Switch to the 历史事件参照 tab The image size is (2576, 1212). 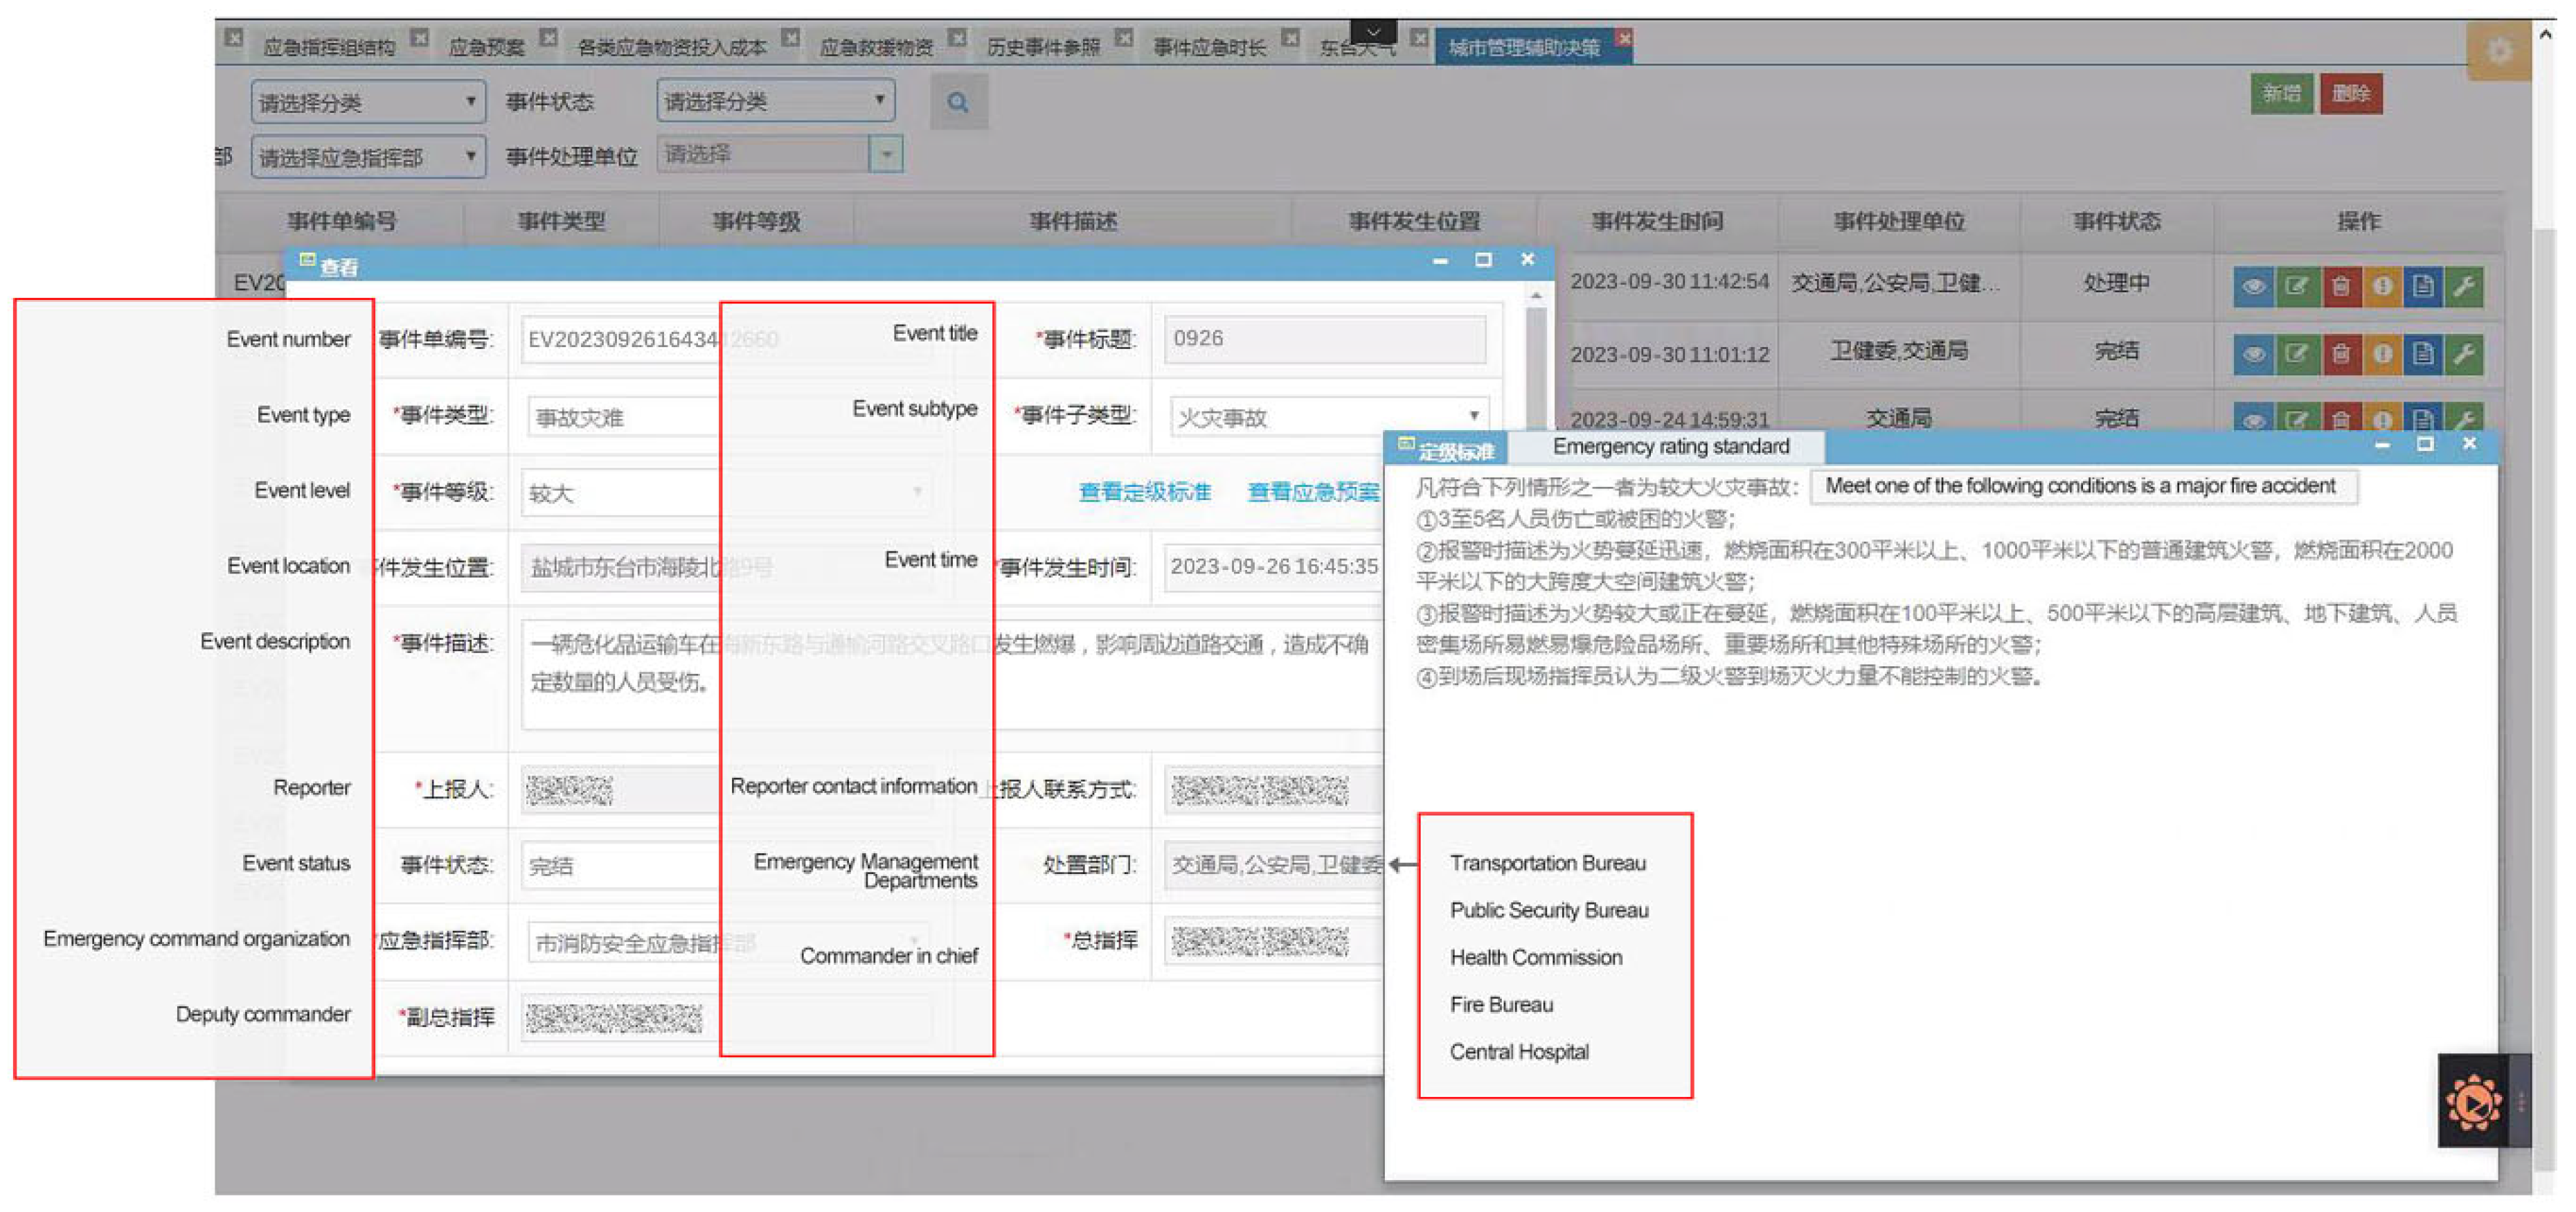click(x=1043, y=47)
